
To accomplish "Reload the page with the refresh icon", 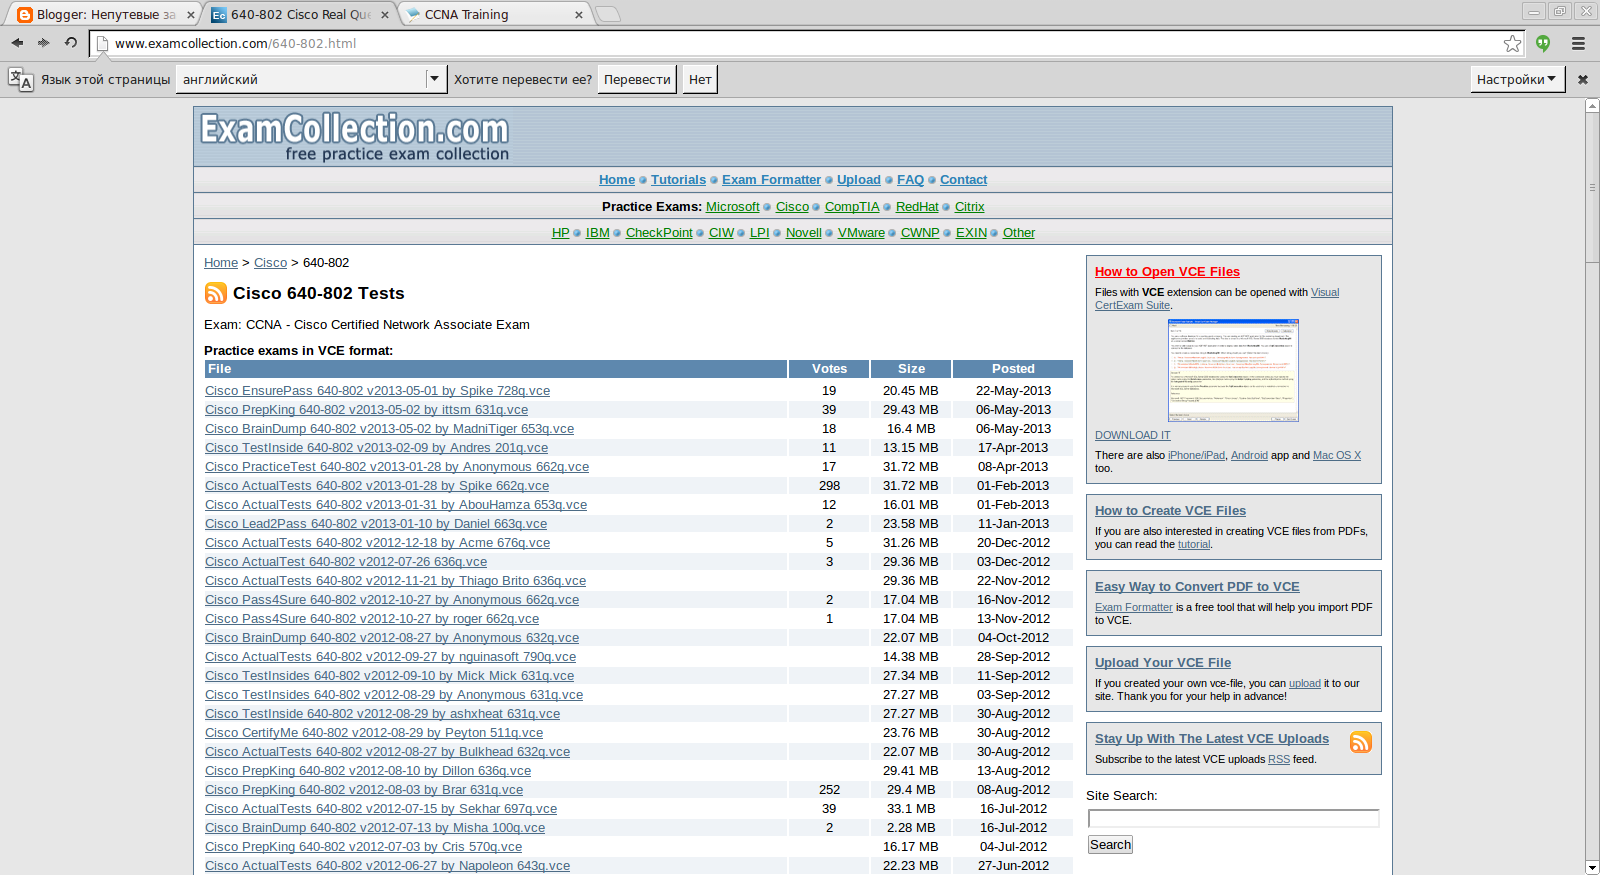I will click(71, 43).
